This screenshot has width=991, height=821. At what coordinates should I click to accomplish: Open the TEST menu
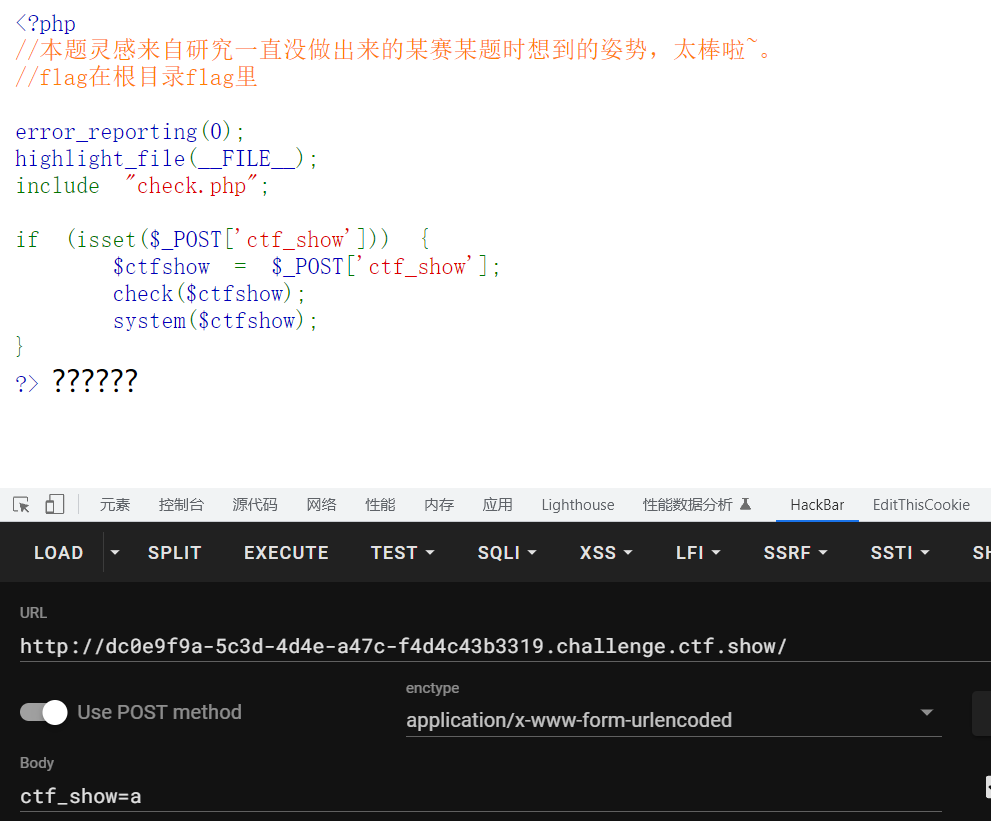402,552
